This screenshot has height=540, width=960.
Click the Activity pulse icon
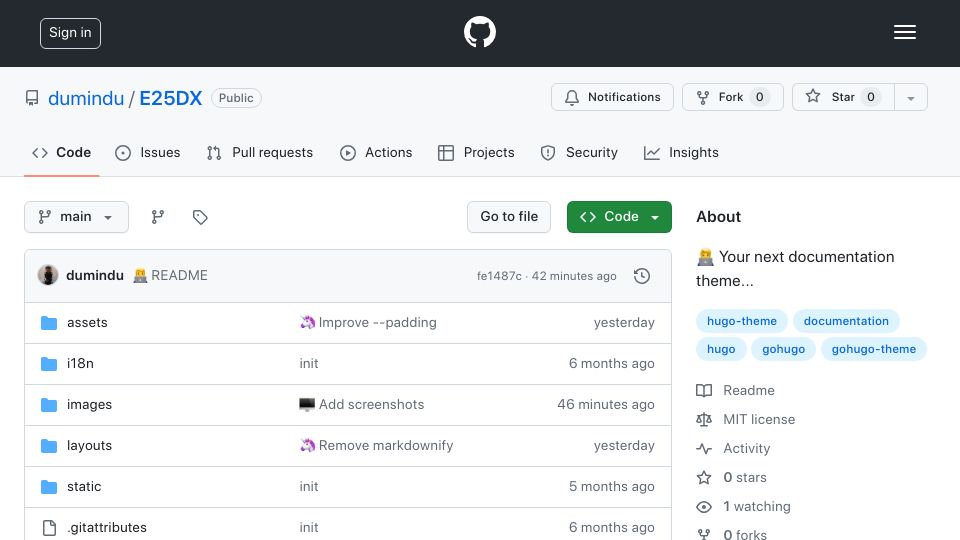pos(704,449)
